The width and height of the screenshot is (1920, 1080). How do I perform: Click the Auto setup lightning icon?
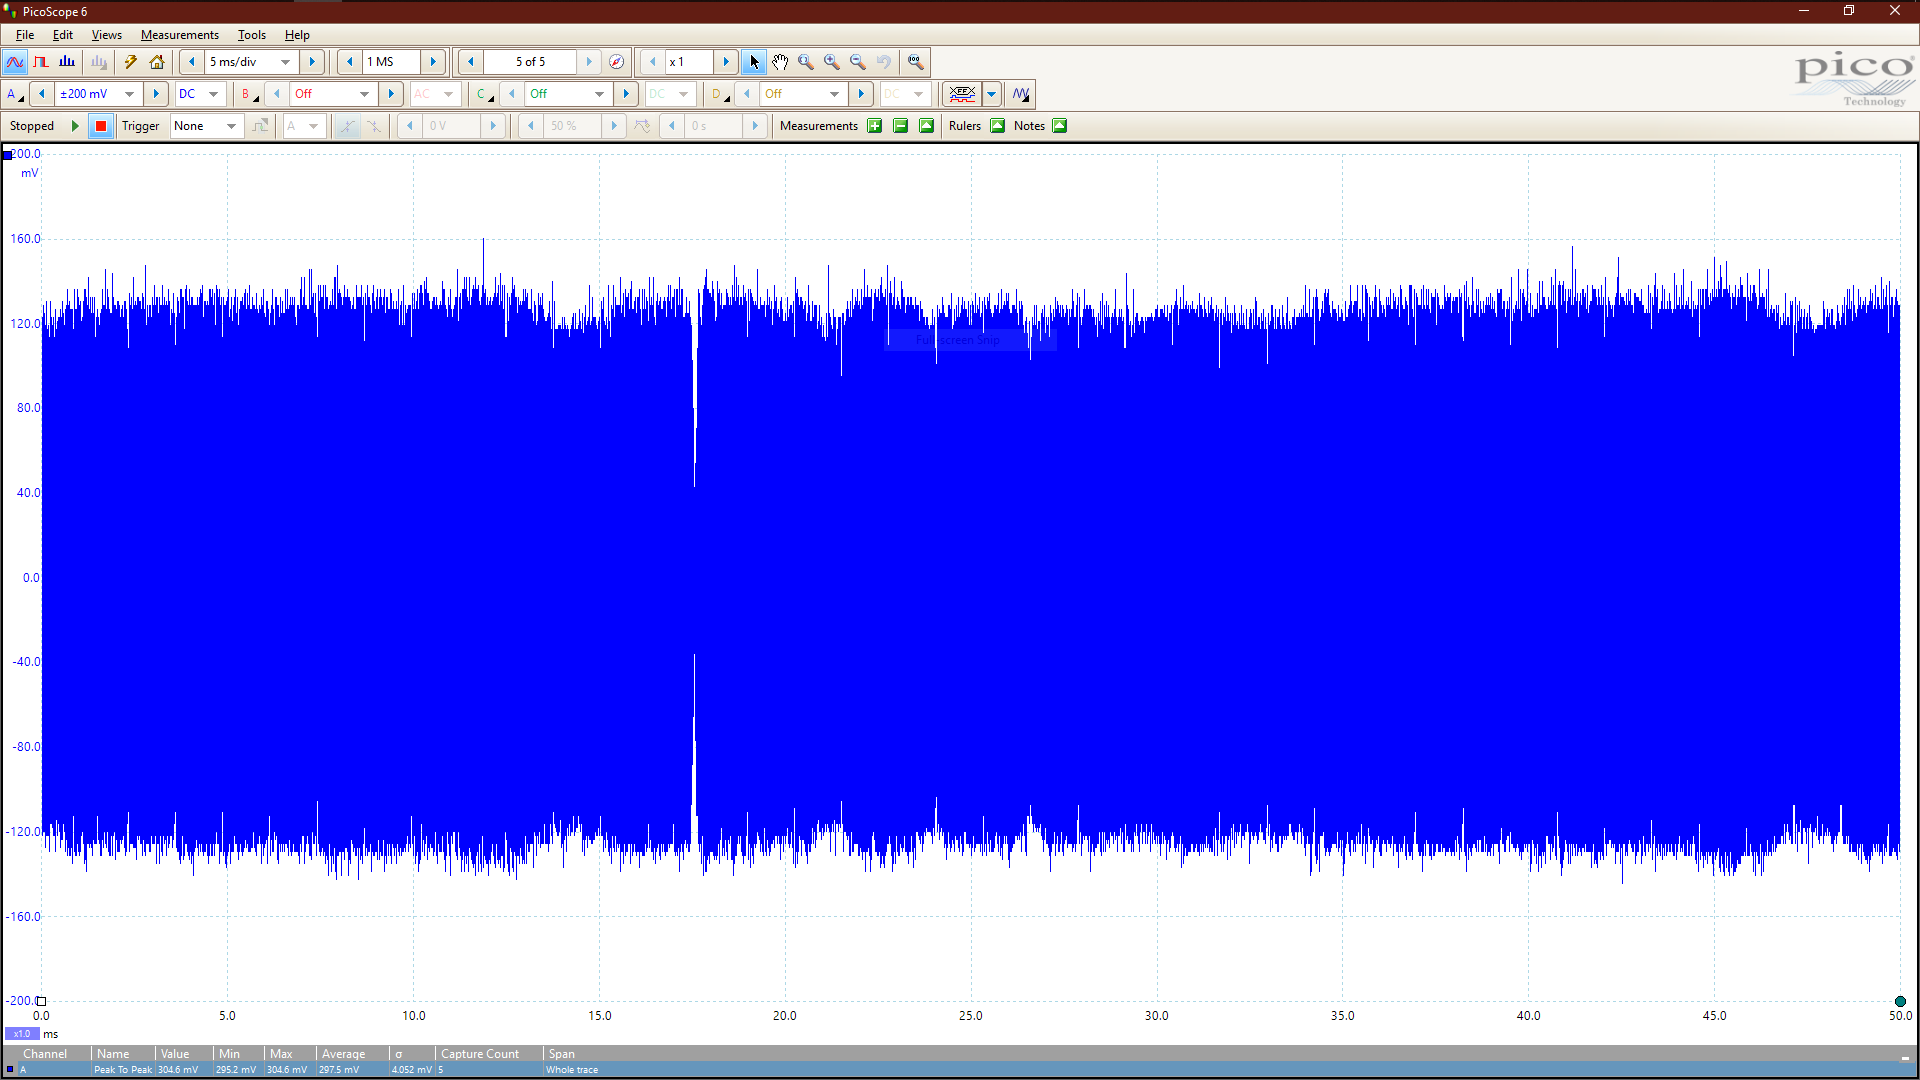[130, 62]
